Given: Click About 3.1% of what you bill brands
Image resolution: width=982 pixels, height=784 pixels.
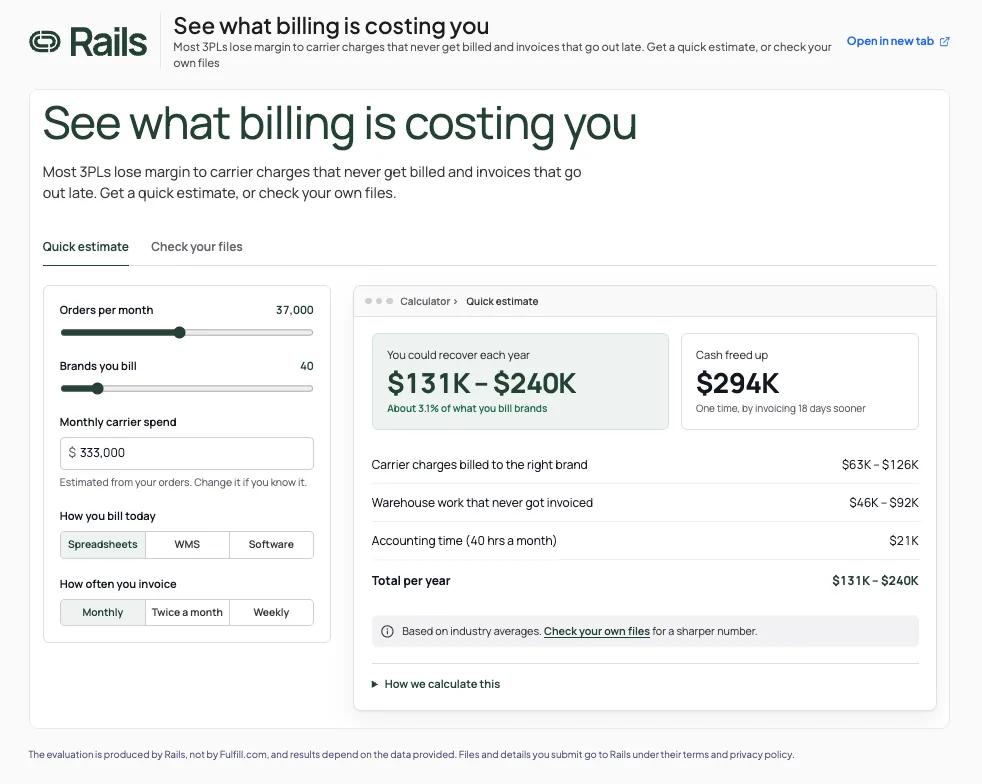Looking at the screenshot, I should tap(467, 408).
